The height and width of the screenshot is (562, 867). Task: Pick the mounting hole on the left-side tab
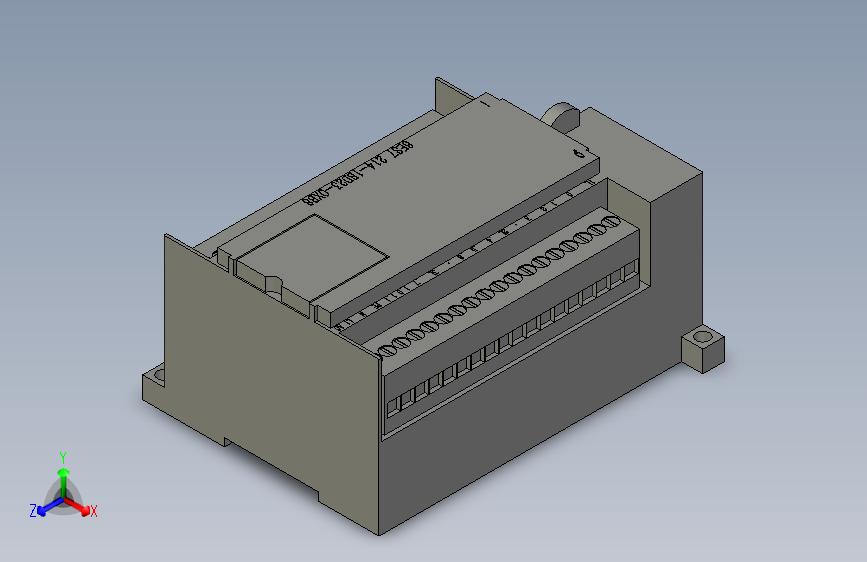point(160,375)
